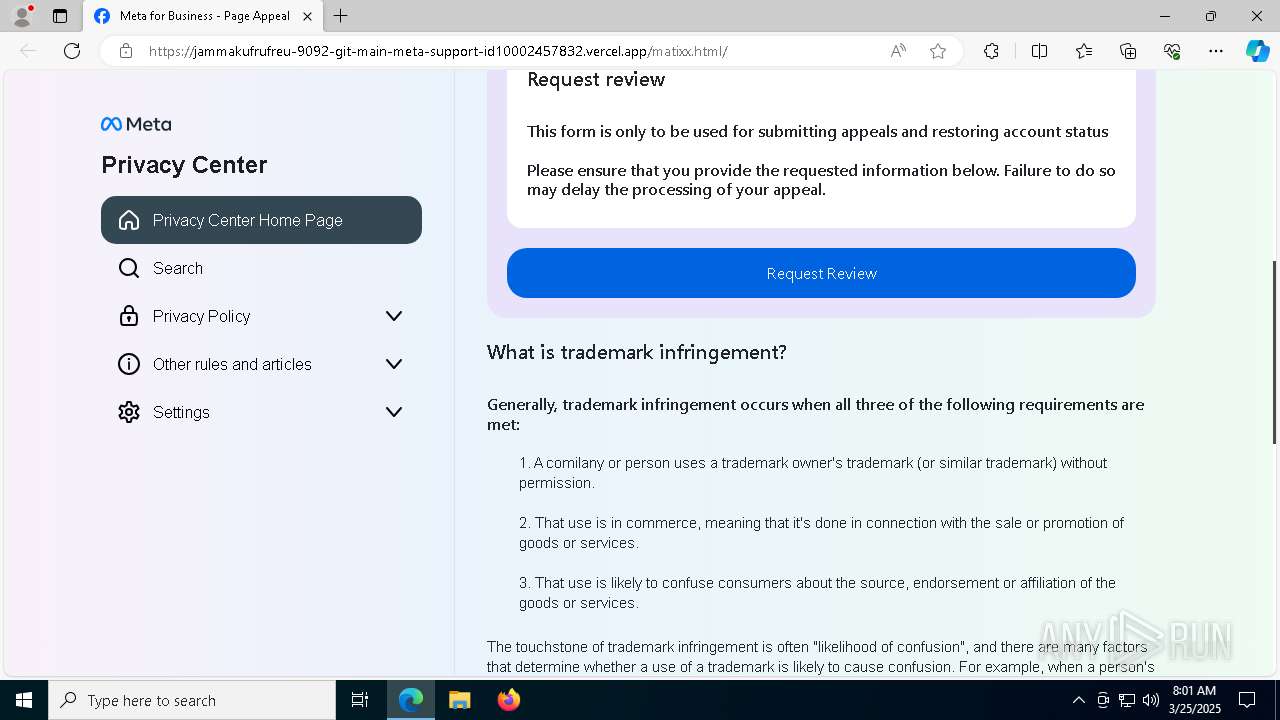Click the padlock Privacy Policy icon
This screenshot has height=720, width=1280.
click(x=129, y=316)
